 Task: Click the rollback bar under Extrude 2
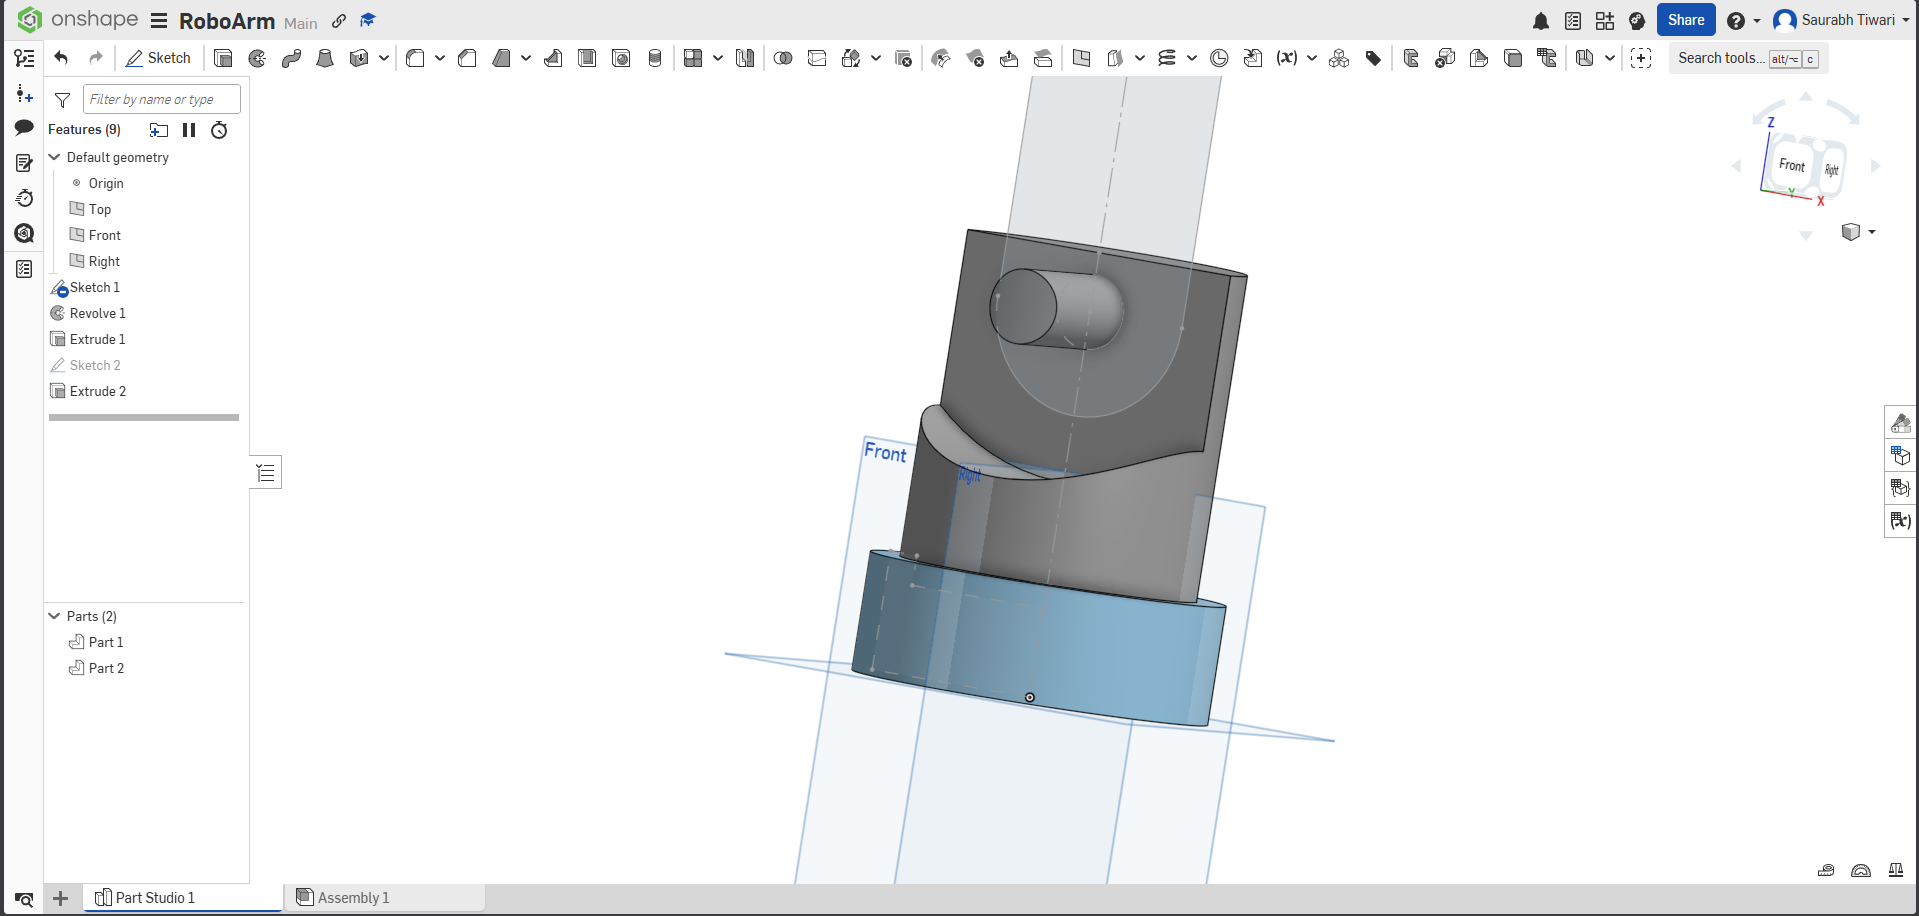[x=144, y=417]
